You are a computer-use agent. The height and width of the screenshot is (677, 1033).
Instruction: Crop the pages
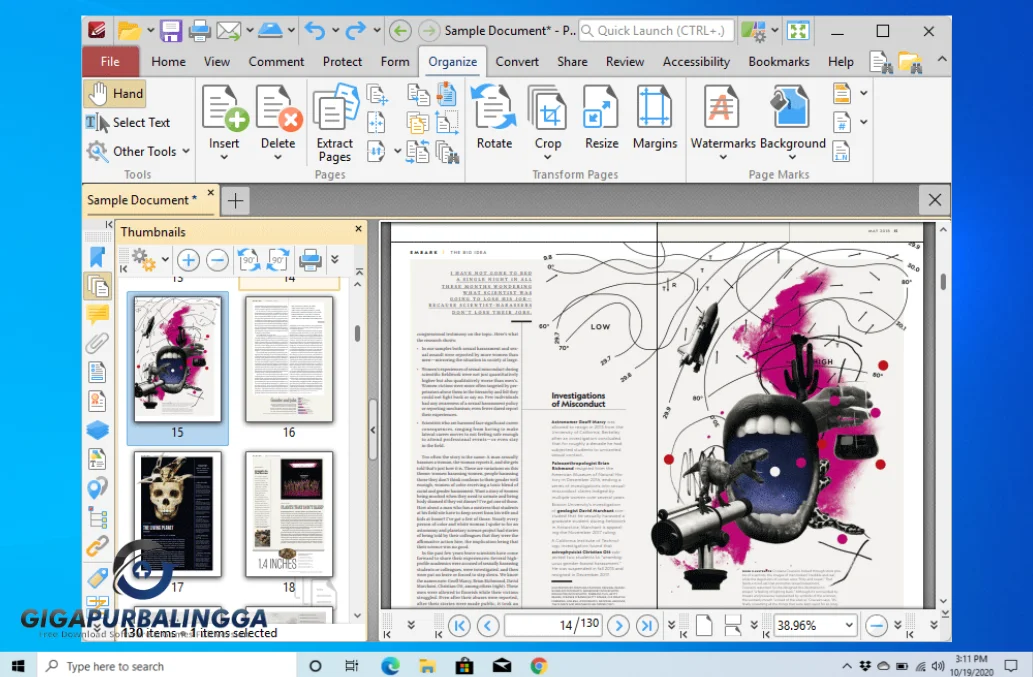(x=548, y=115)
